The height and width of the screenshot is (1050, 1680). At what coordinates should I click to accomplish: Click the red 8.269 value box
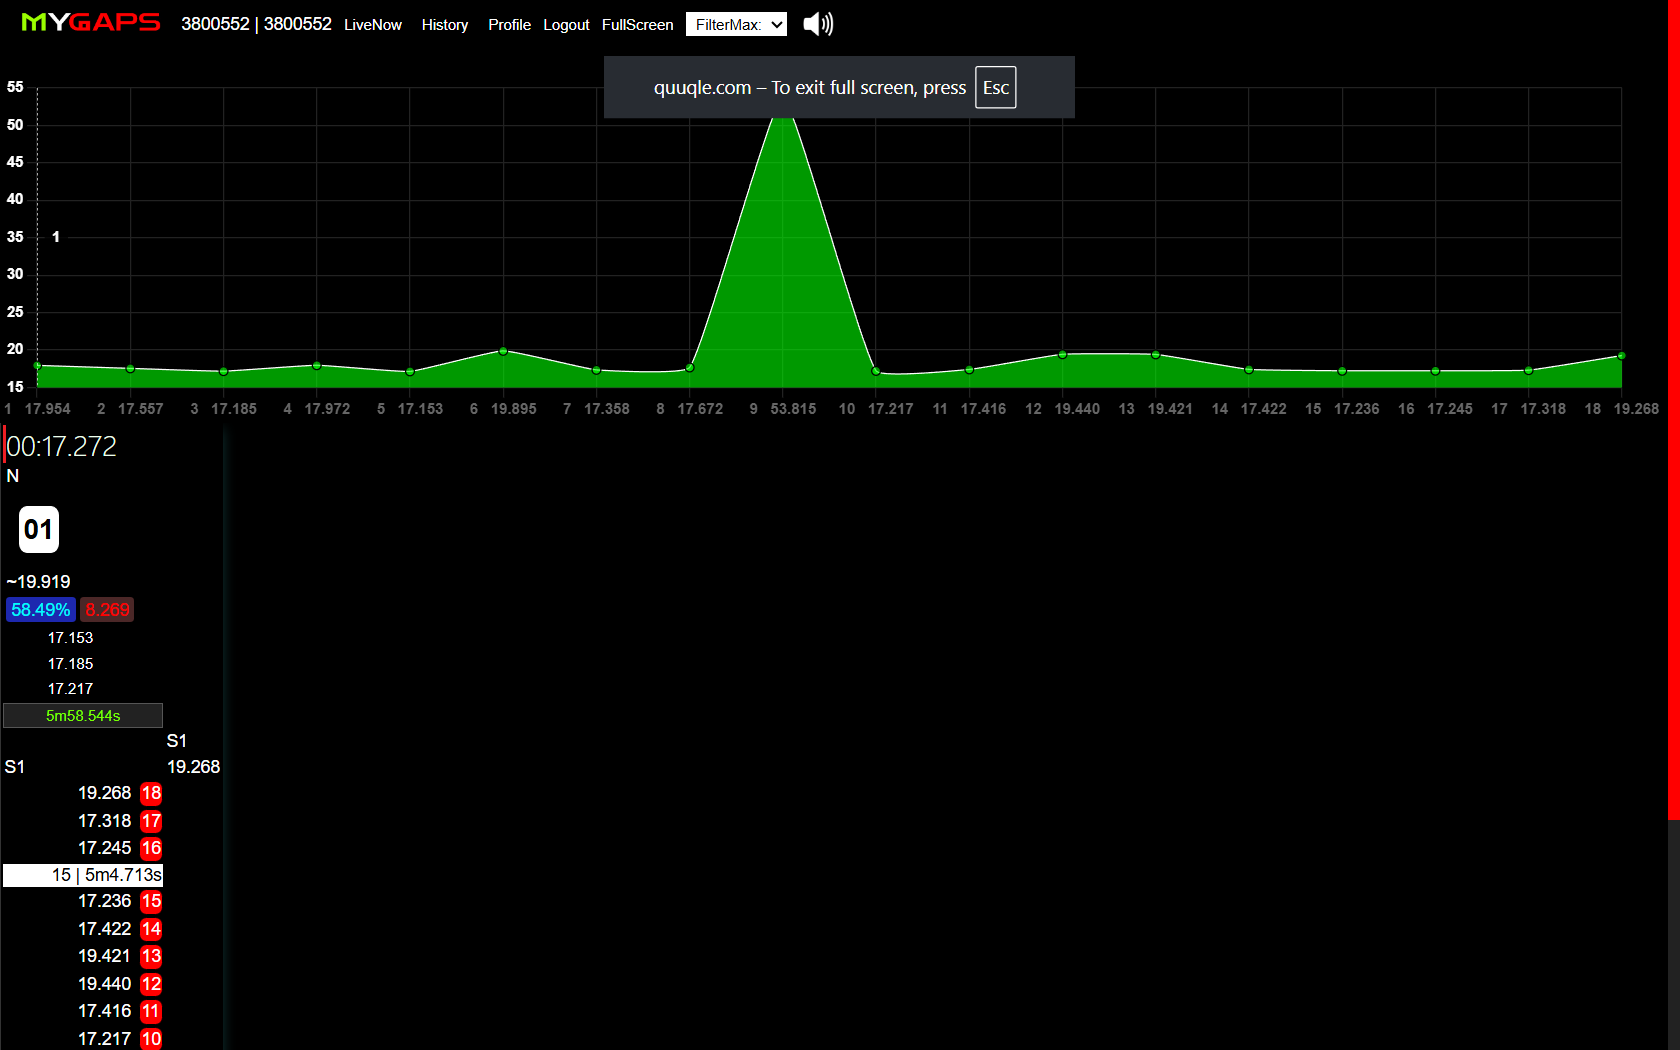tap(107, 610)
